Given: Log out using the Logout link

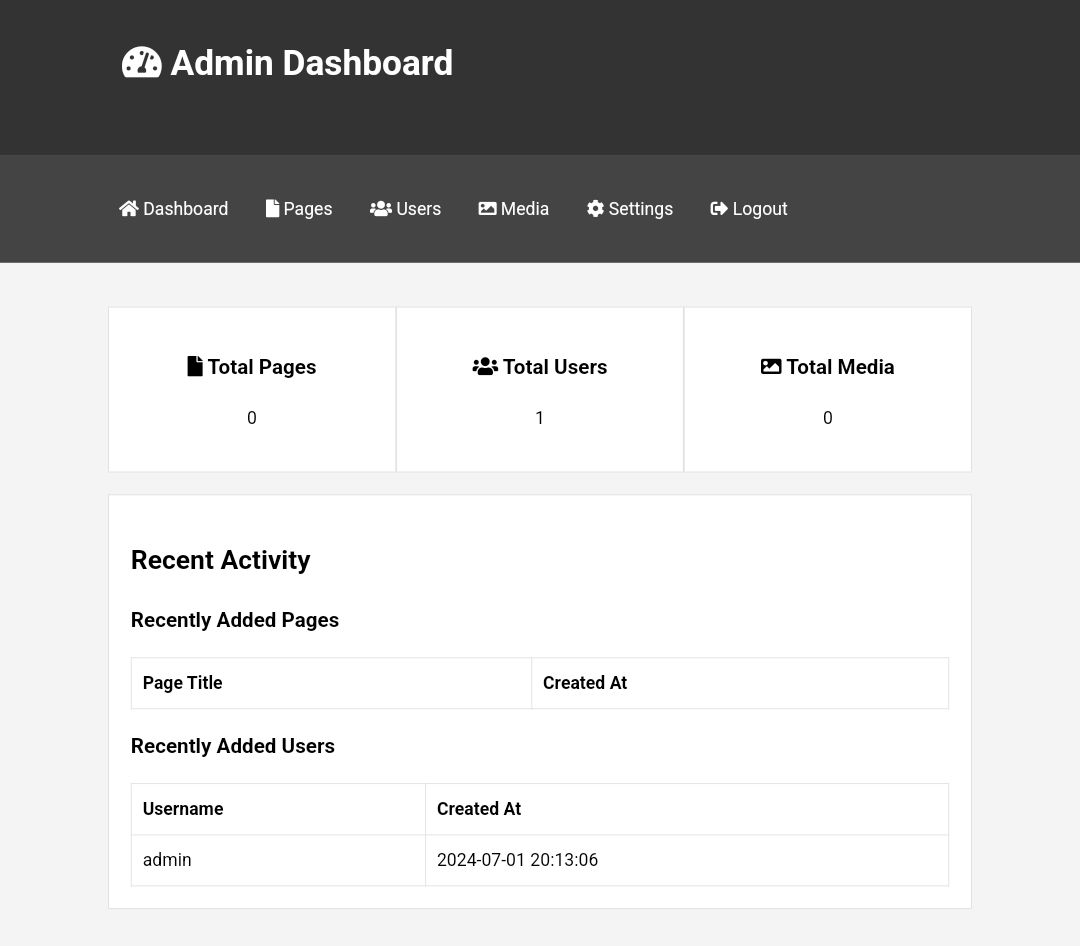Looking at the screenshot, I should tap(760, 209).
